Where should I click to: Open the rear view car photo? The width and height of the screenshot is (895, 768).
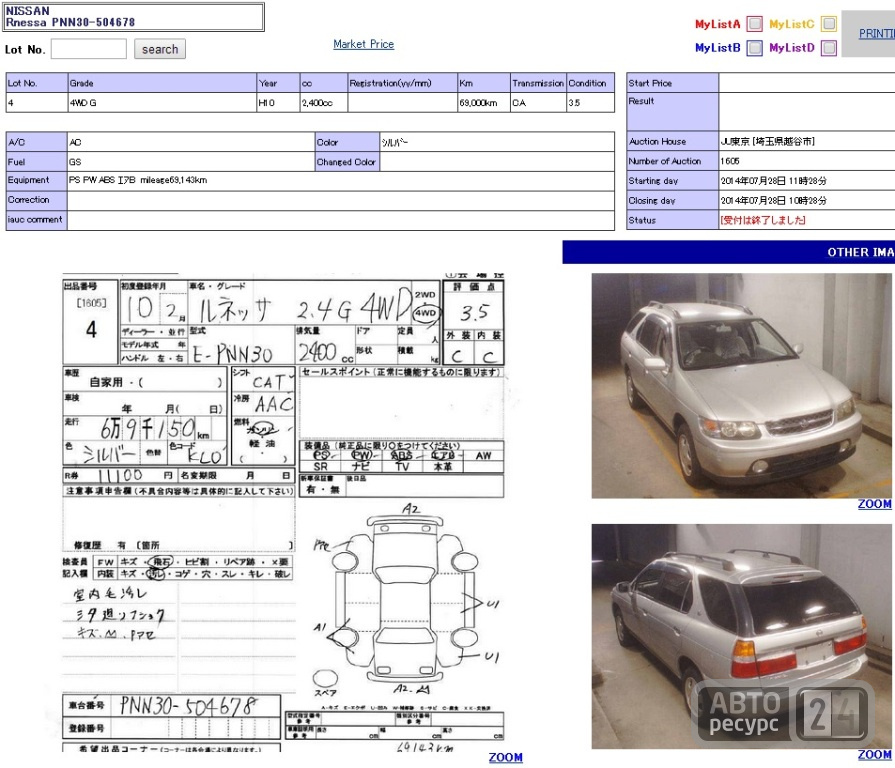(x=741, y=636)
